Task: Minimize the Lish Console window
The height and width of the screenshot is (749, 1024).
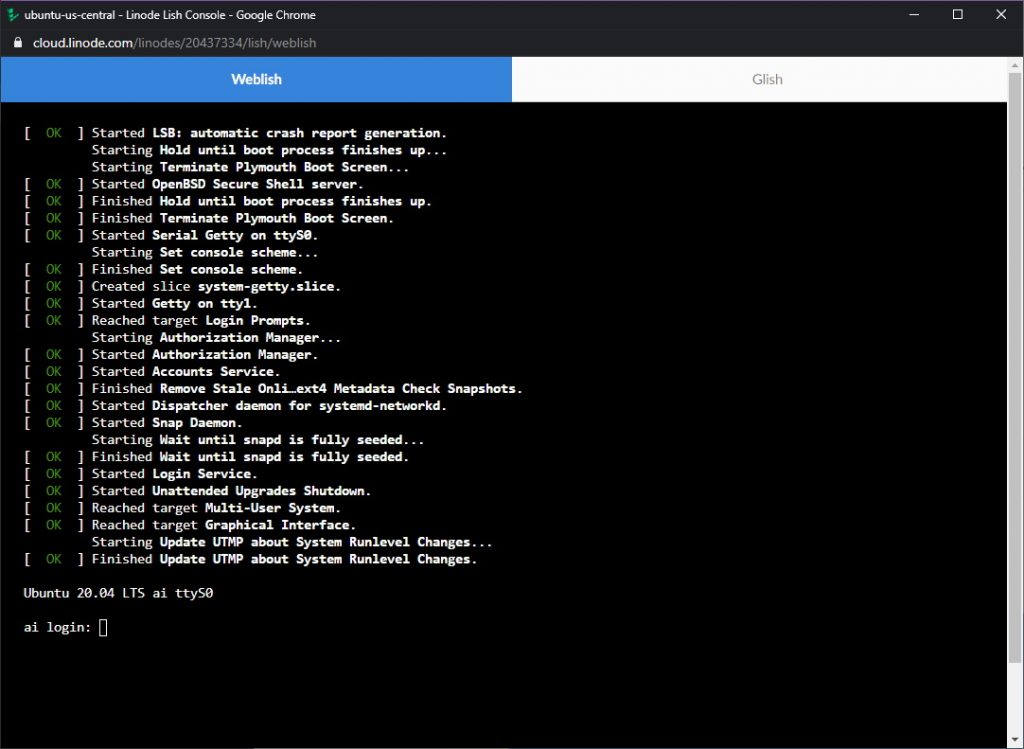Action: coord(914,14)
